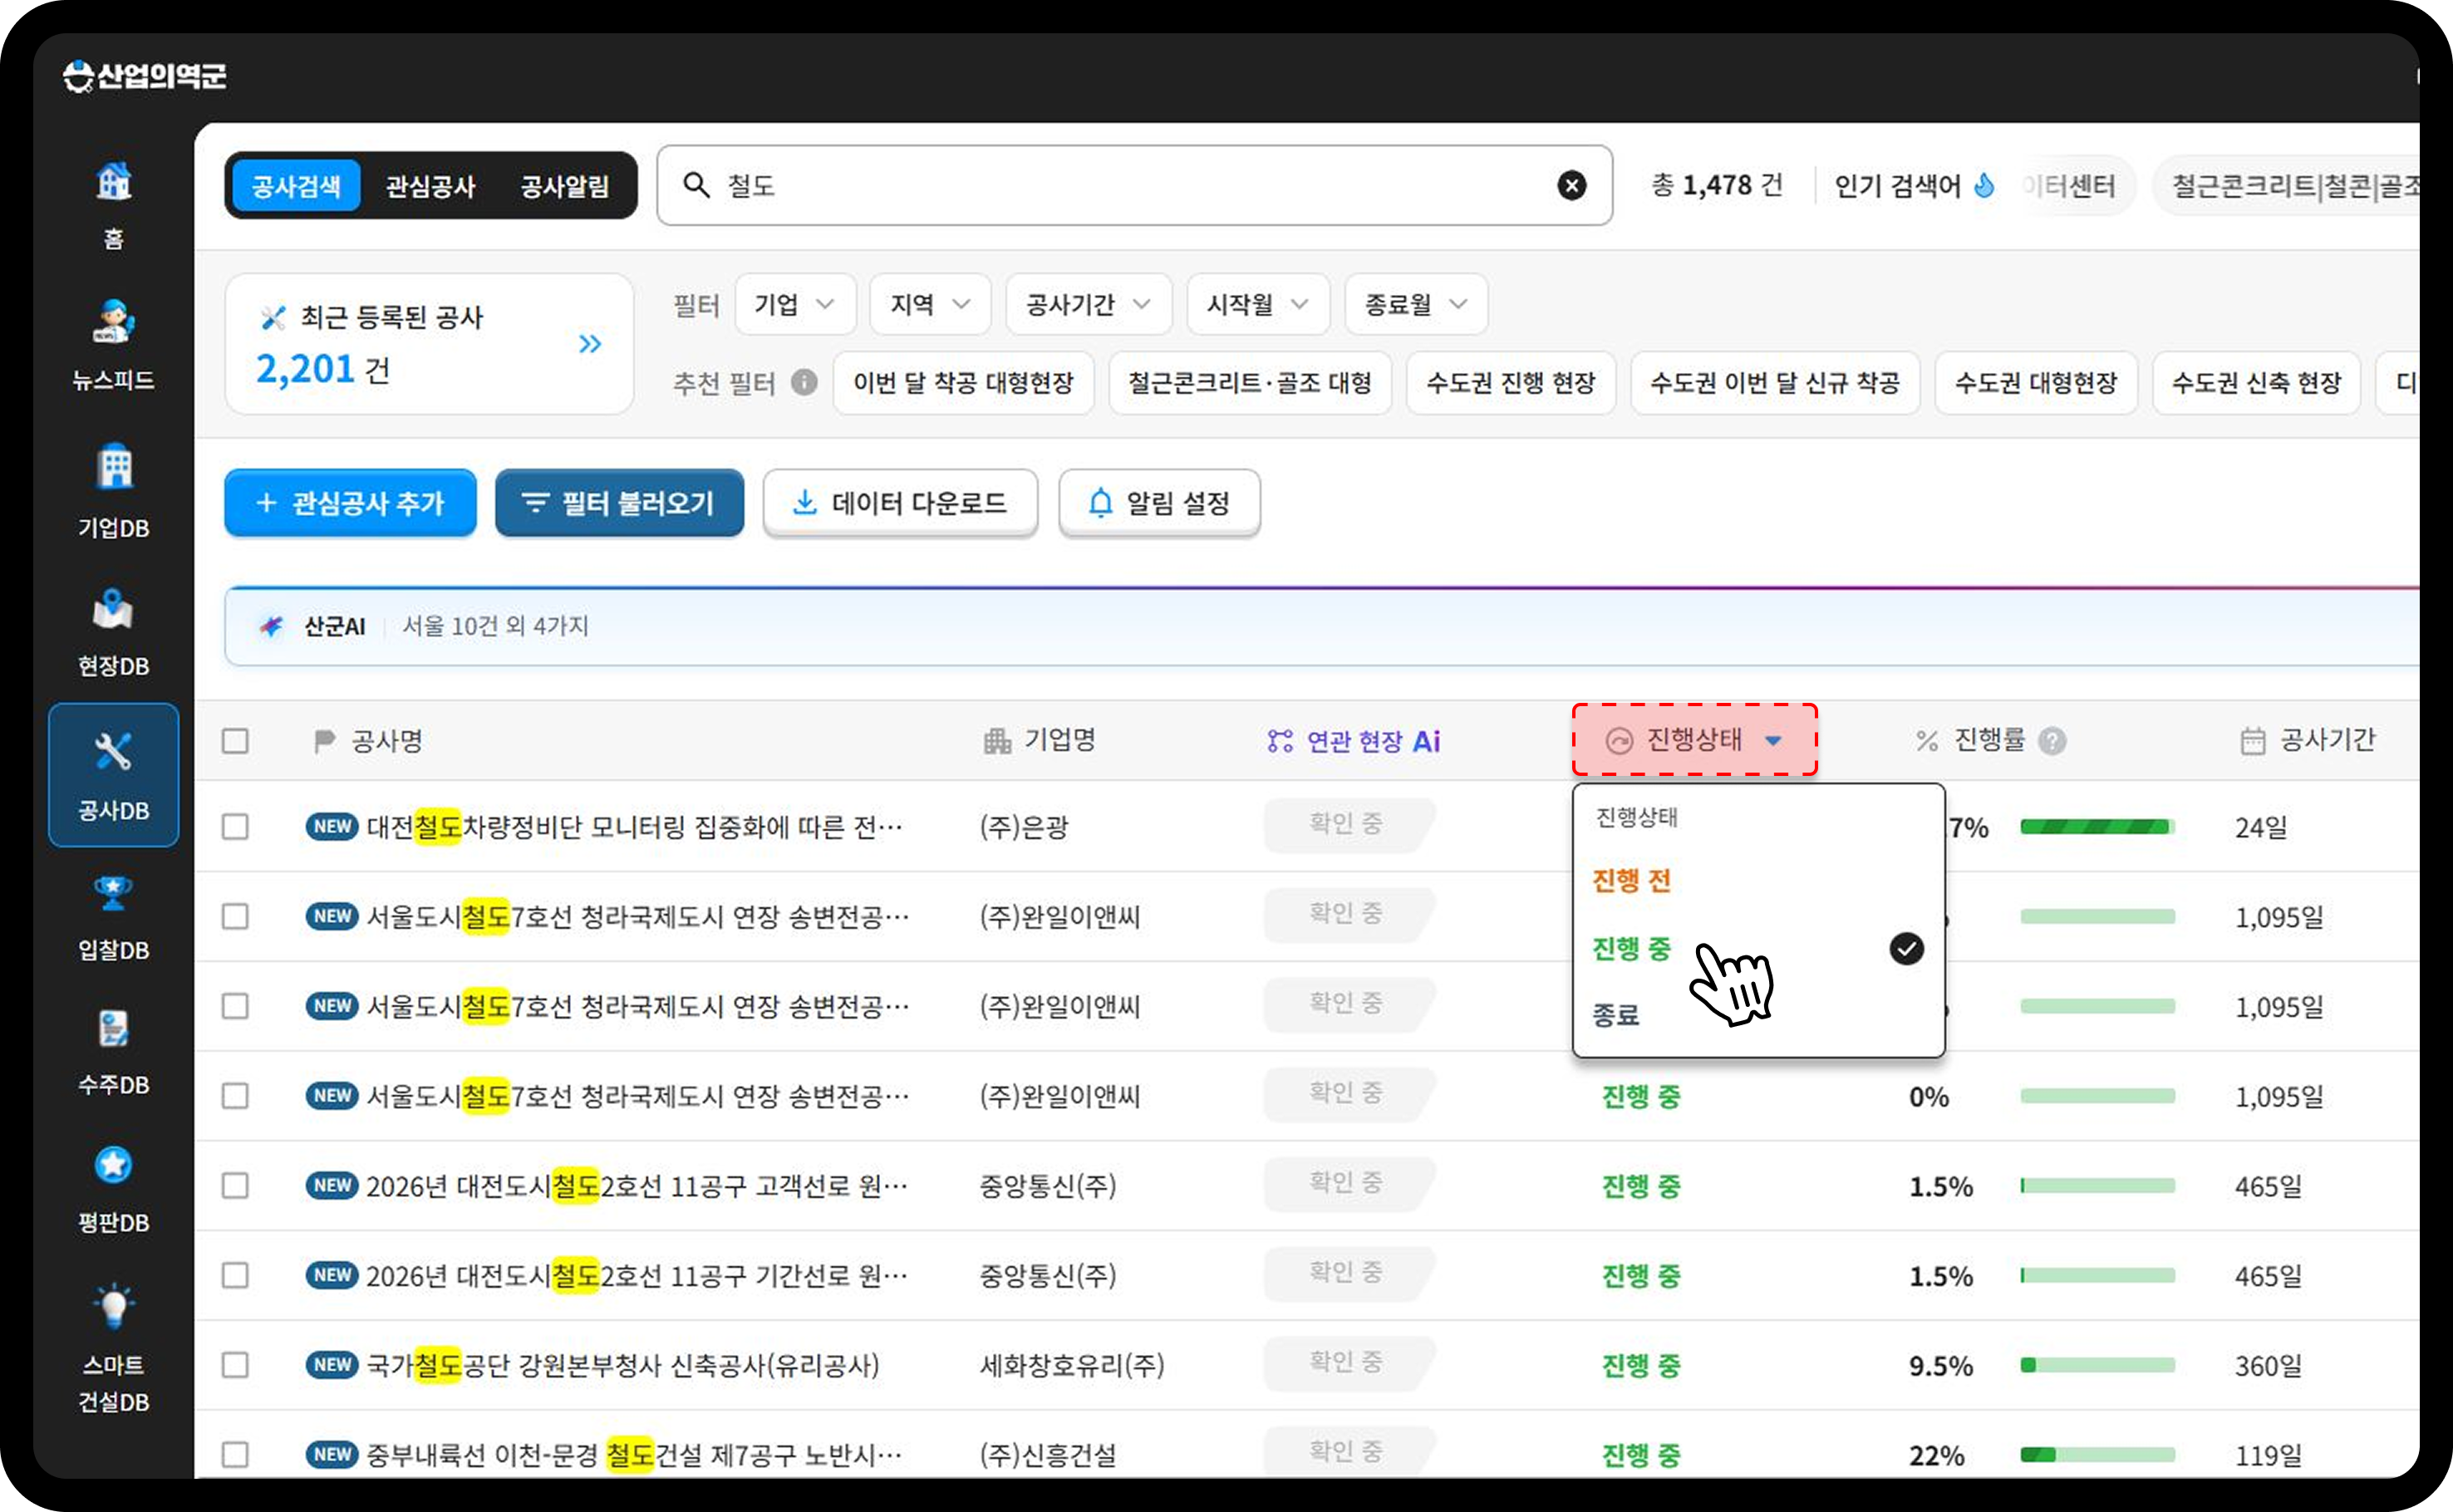Click the 데이터 다운로드 button
The height and width of the screenshot is (1512, 2453).
point(900,503)
